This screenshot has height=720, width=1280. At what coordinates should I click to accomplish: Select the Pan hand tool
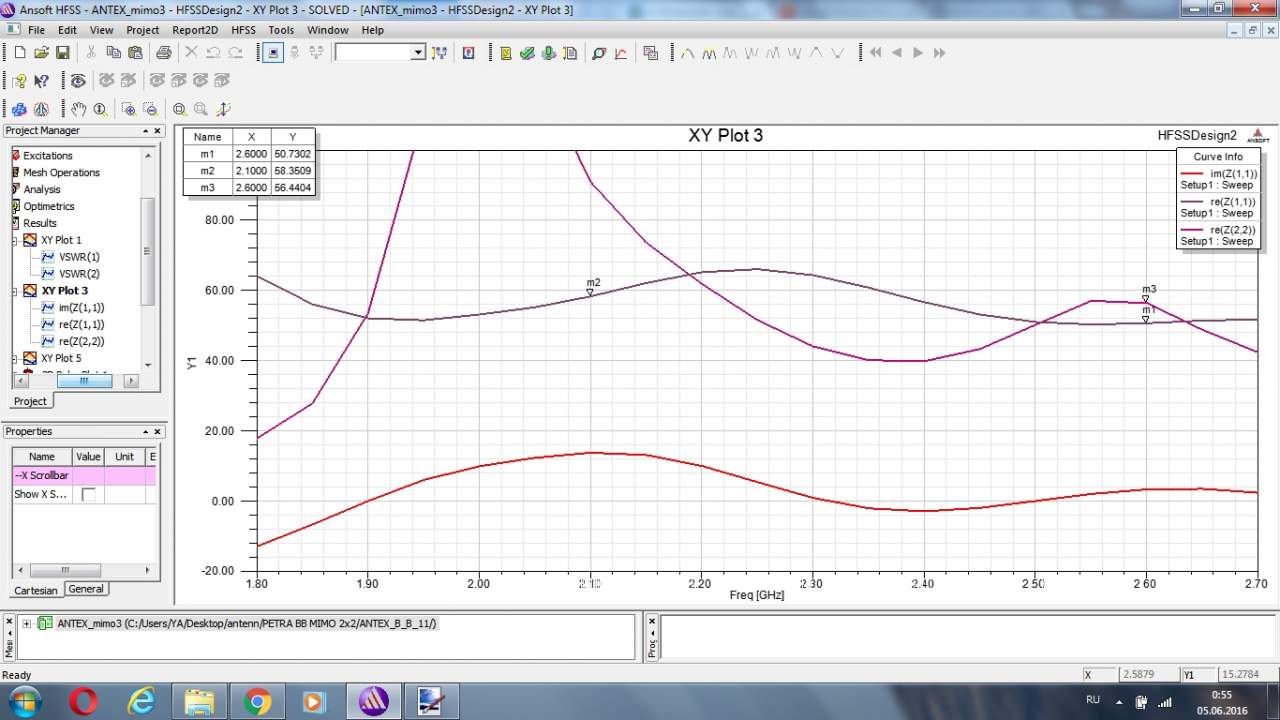(78, 109)
